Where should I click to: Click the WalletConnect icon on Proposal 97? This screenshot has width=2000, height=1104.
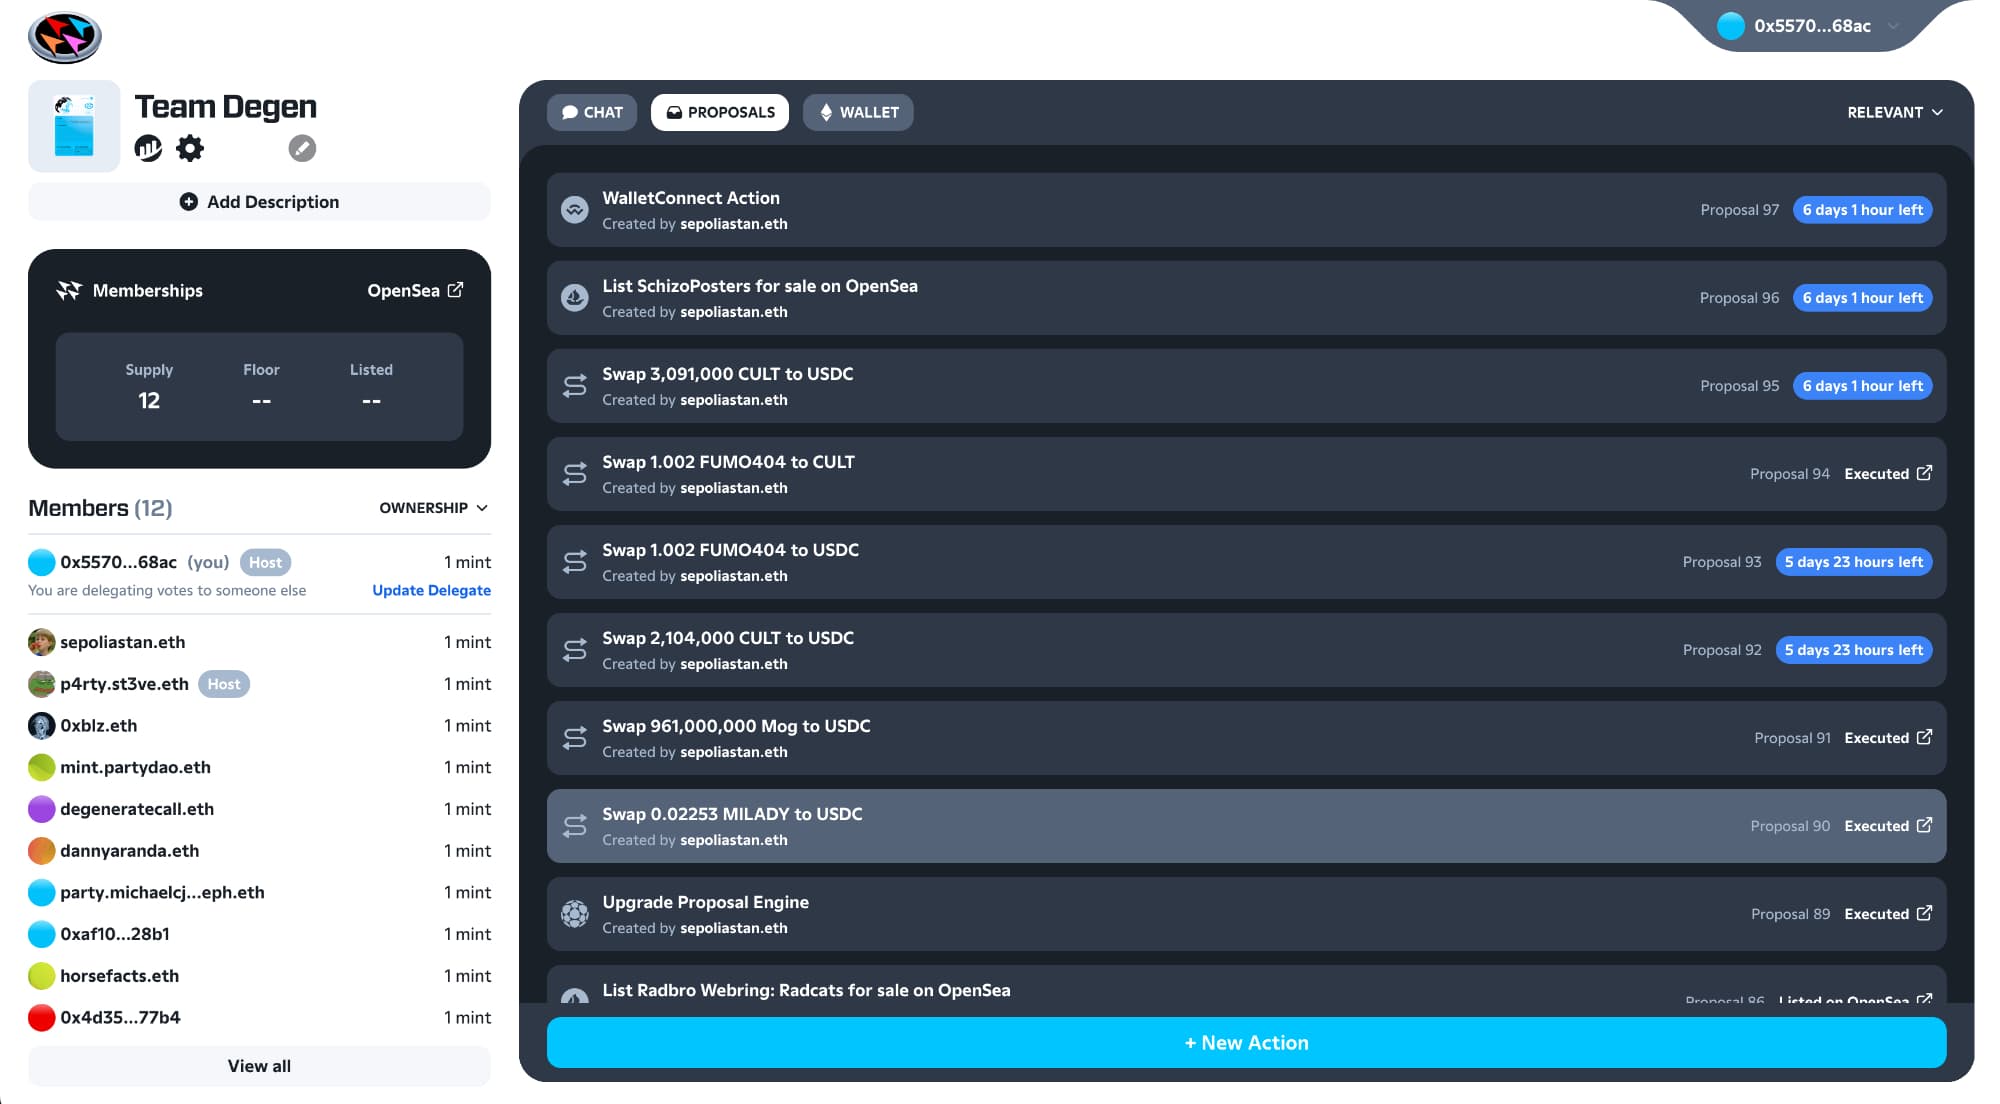tap(575, 210)
